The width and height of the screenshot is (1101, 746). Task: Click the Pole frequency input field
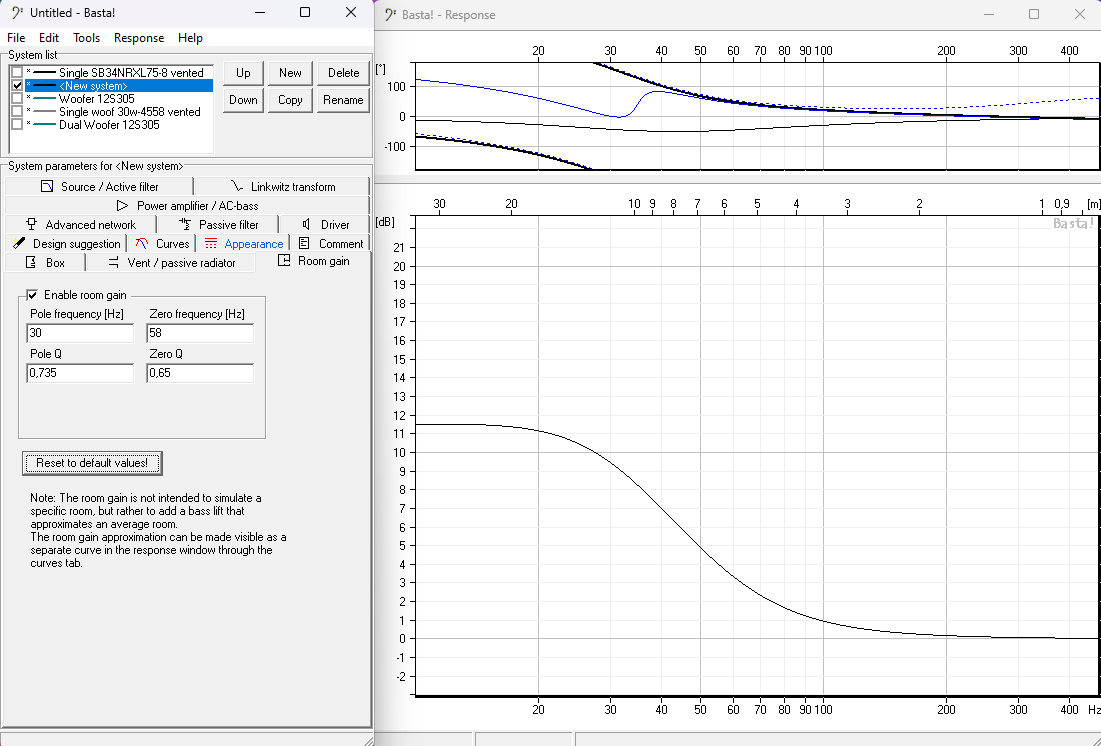click(x=80, y=333)
